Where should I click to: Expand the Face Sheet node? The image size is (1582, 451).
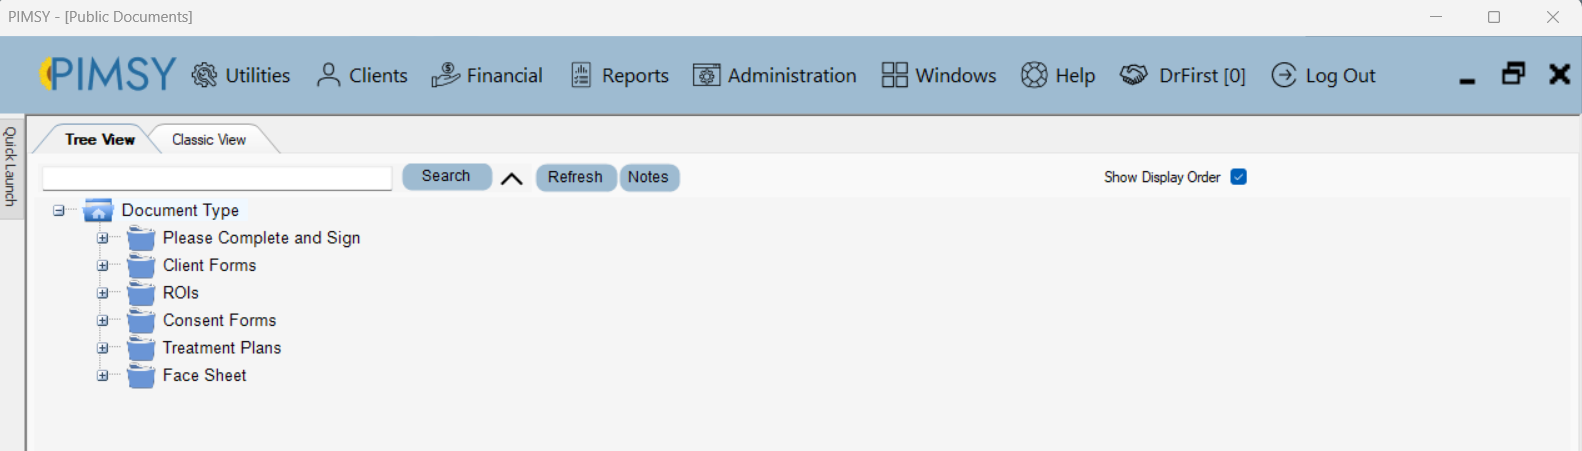click(x=102, y=376)
